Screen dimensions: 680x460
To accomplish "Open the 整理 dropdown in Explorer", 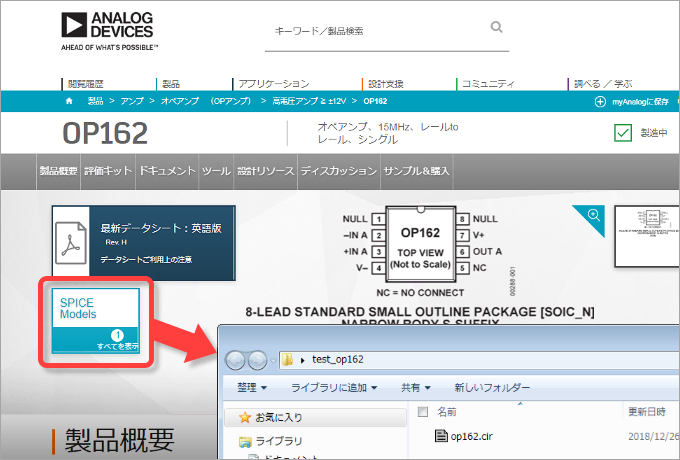I will point(251,387).
